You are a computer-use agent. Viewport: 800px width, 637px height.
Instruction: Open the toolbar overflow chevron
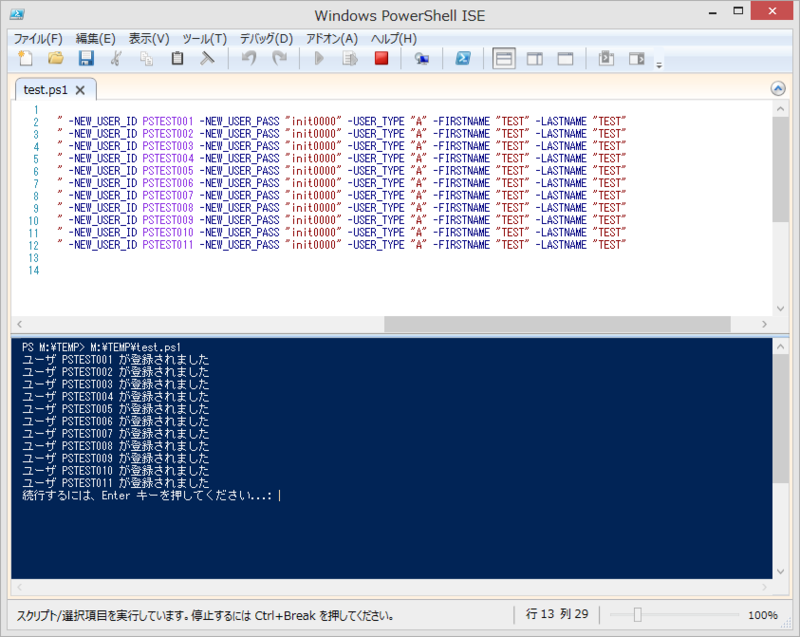tap(659, 64)
